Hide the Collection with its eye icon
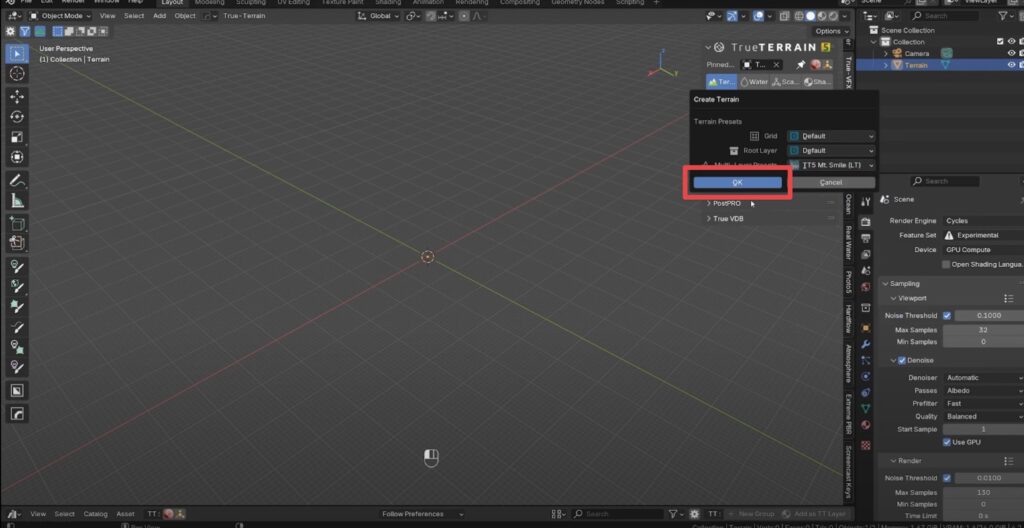This screenshot has height=528, width=1024. (x=1011, y=42)
